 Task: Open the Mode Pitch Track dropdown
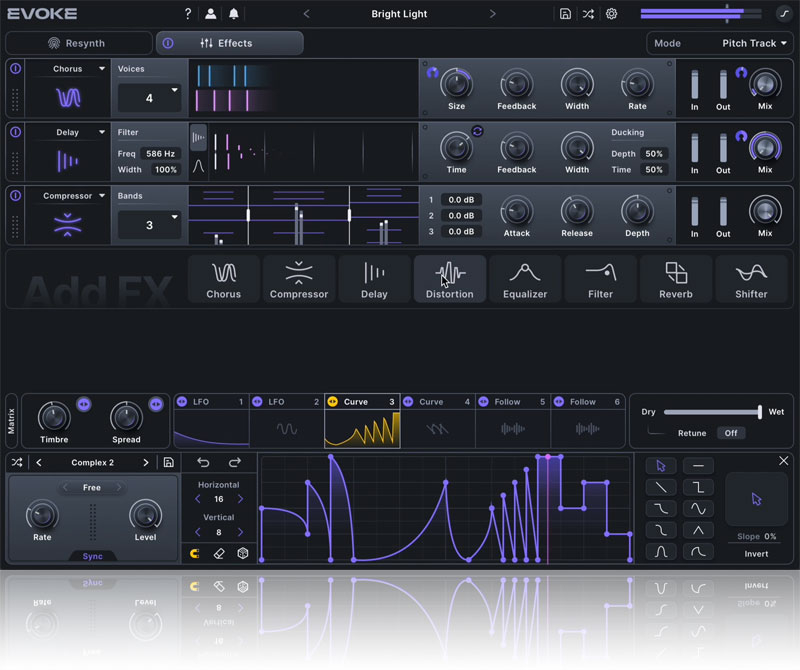coord(720,44)
